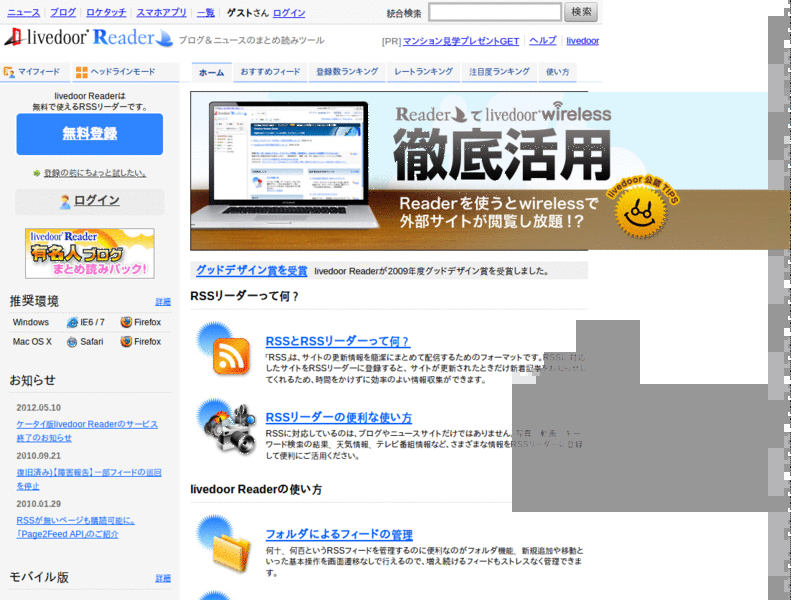Open ケータイ版livedoor Reader終了のお知らせ link
The height and width of the screenshot is (600, 800).
[87, 431]
